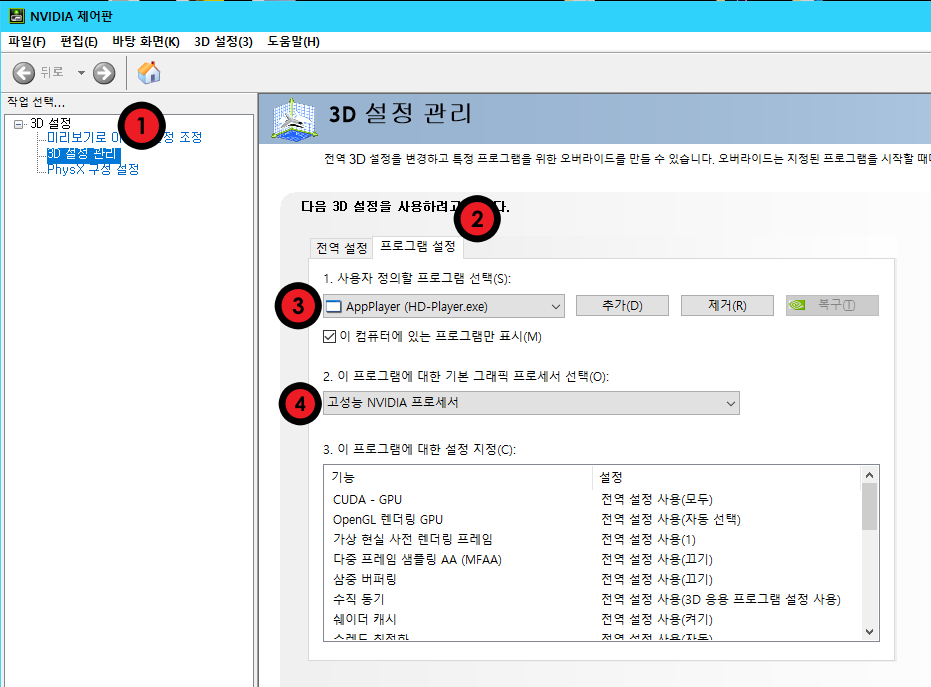Image resolution: width=931 pixels, height=687 pixels.
Task: Open the 3D 설정(3) menu
Action: pos(223,42)
